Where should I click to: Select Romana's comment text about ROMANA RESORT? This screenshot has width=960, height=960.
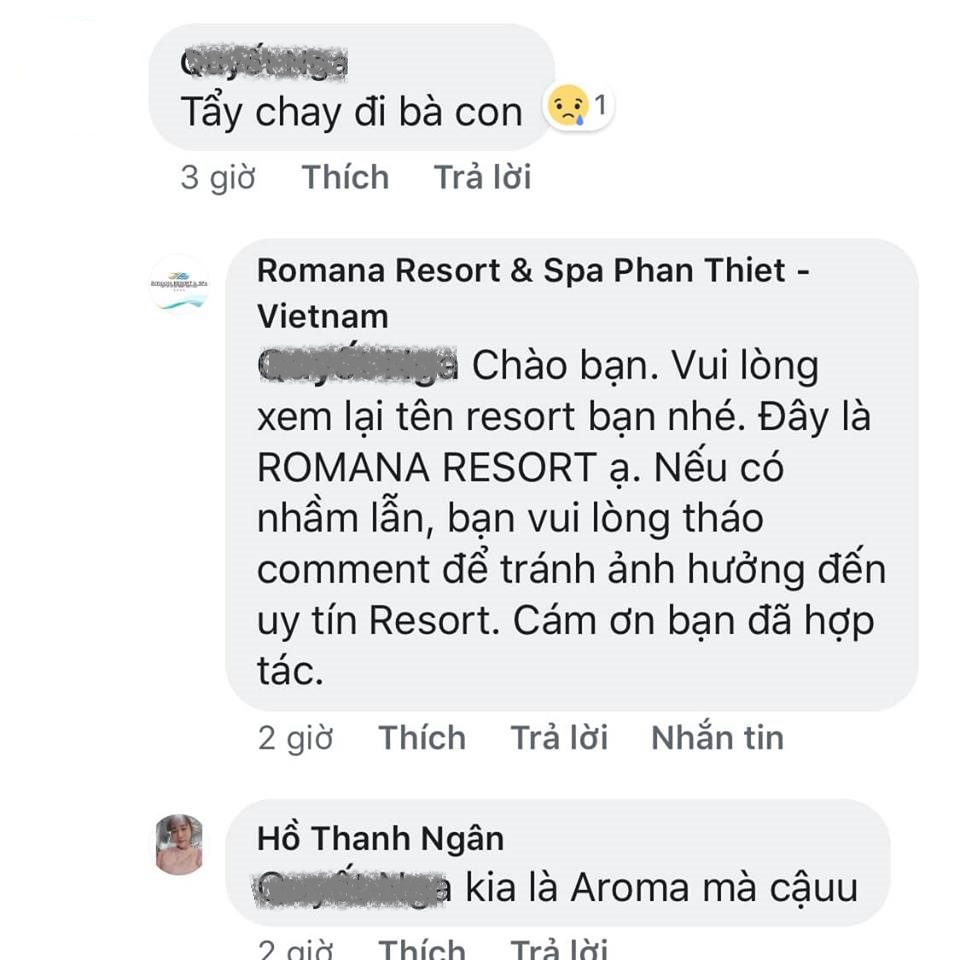click(571, 518)
